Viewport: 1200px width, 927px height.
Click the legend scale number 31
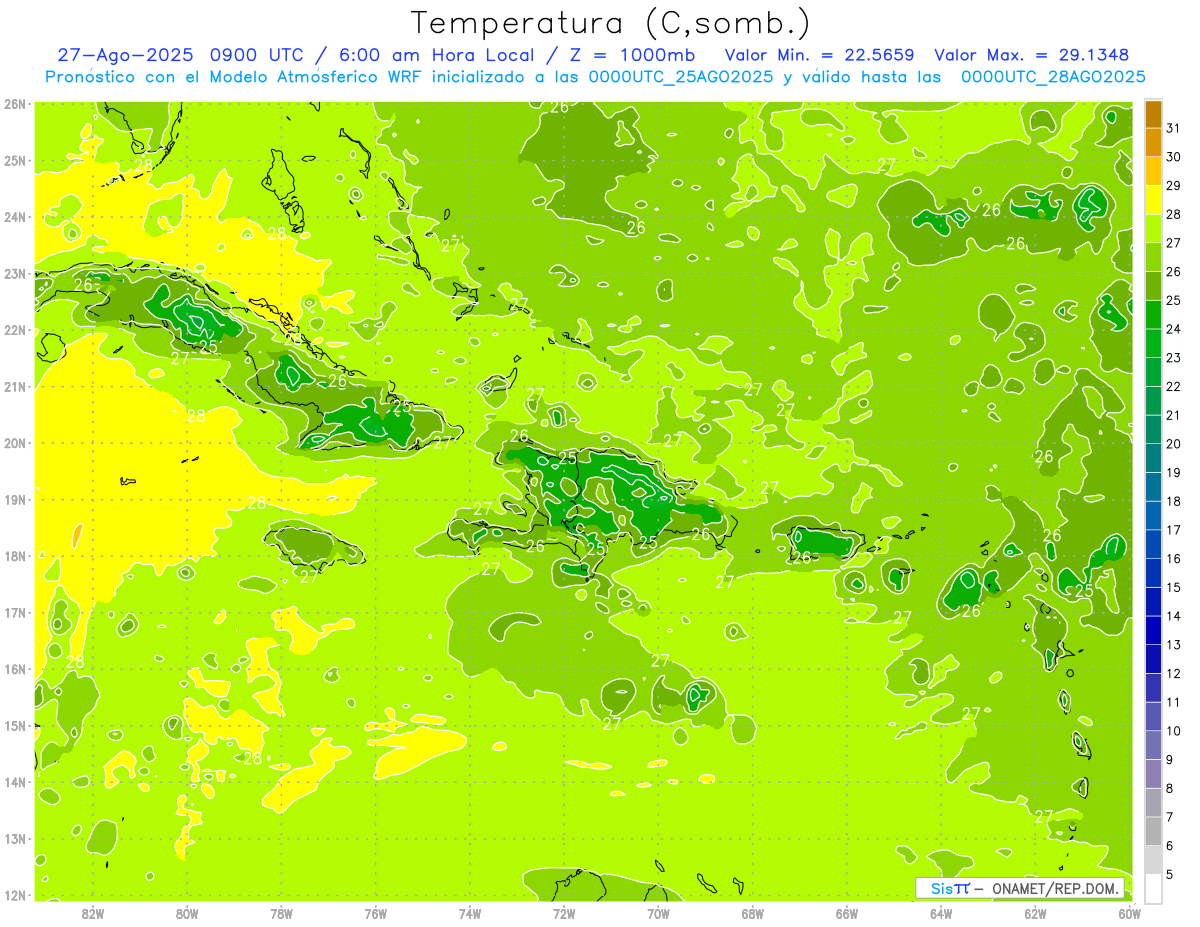click(x=1174, y=128)
